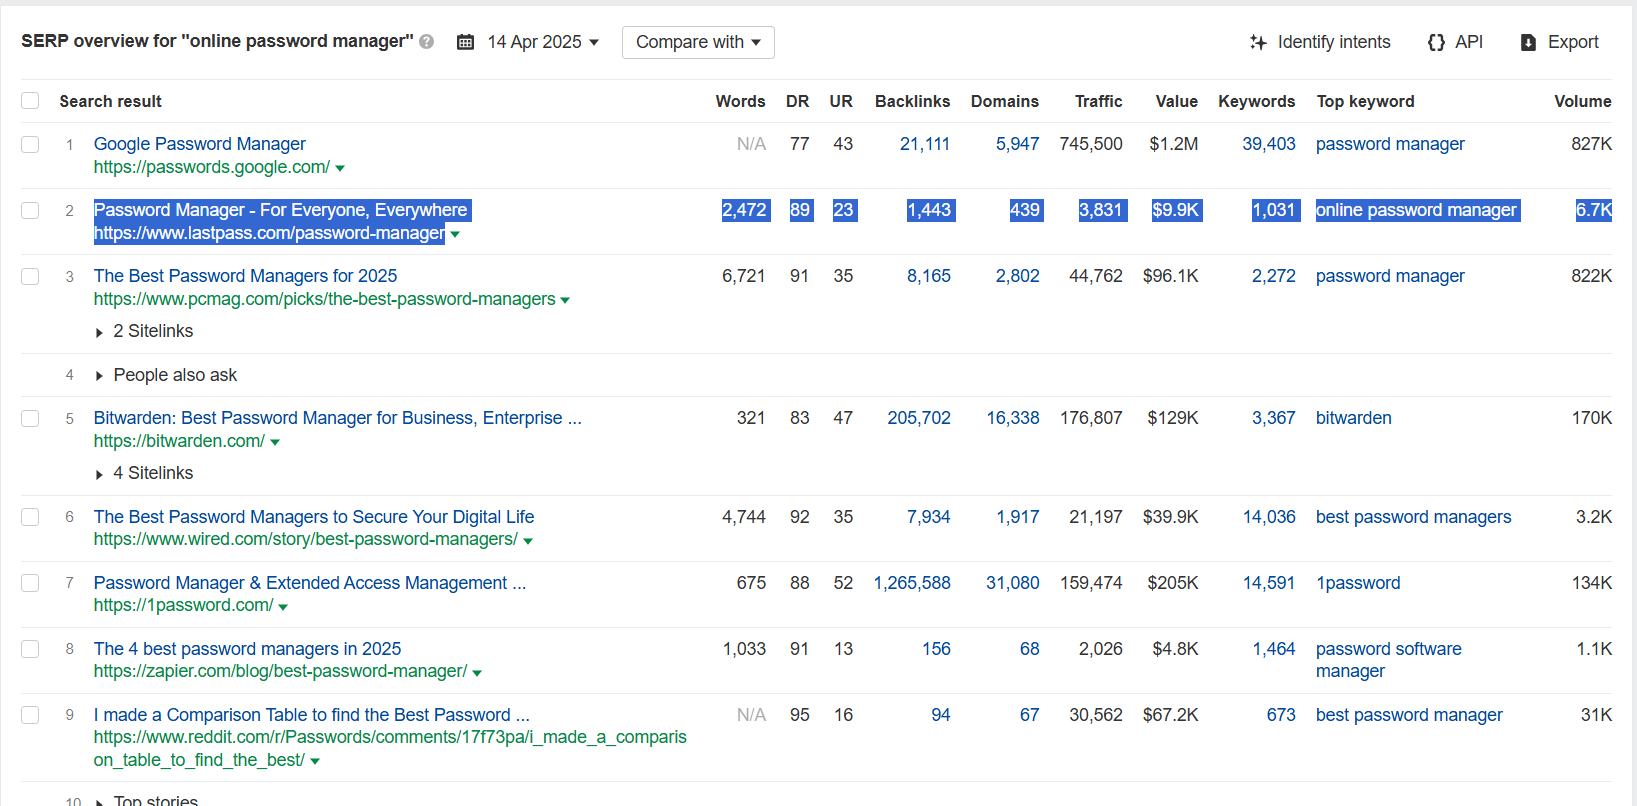Check the box for 1Password row
1637x806 pixels.
click(30, 583)
